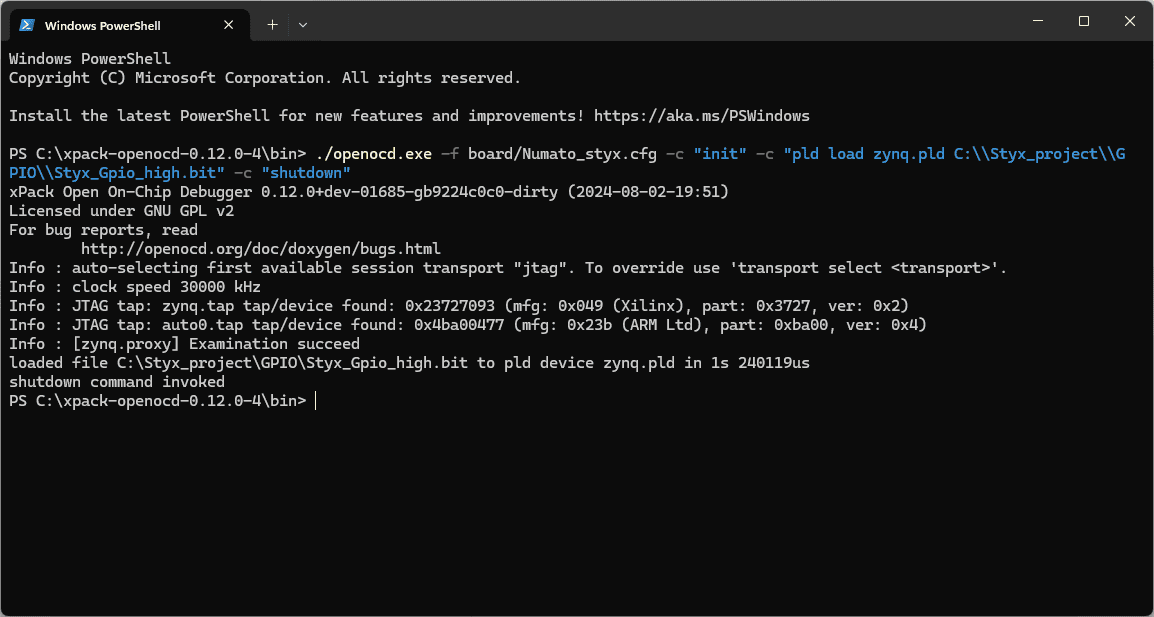The width and height of the screenshot is (1154, 617).
Task: Click the "init" argument in the command
Action: pyautogui.click(x=719, y=154)
